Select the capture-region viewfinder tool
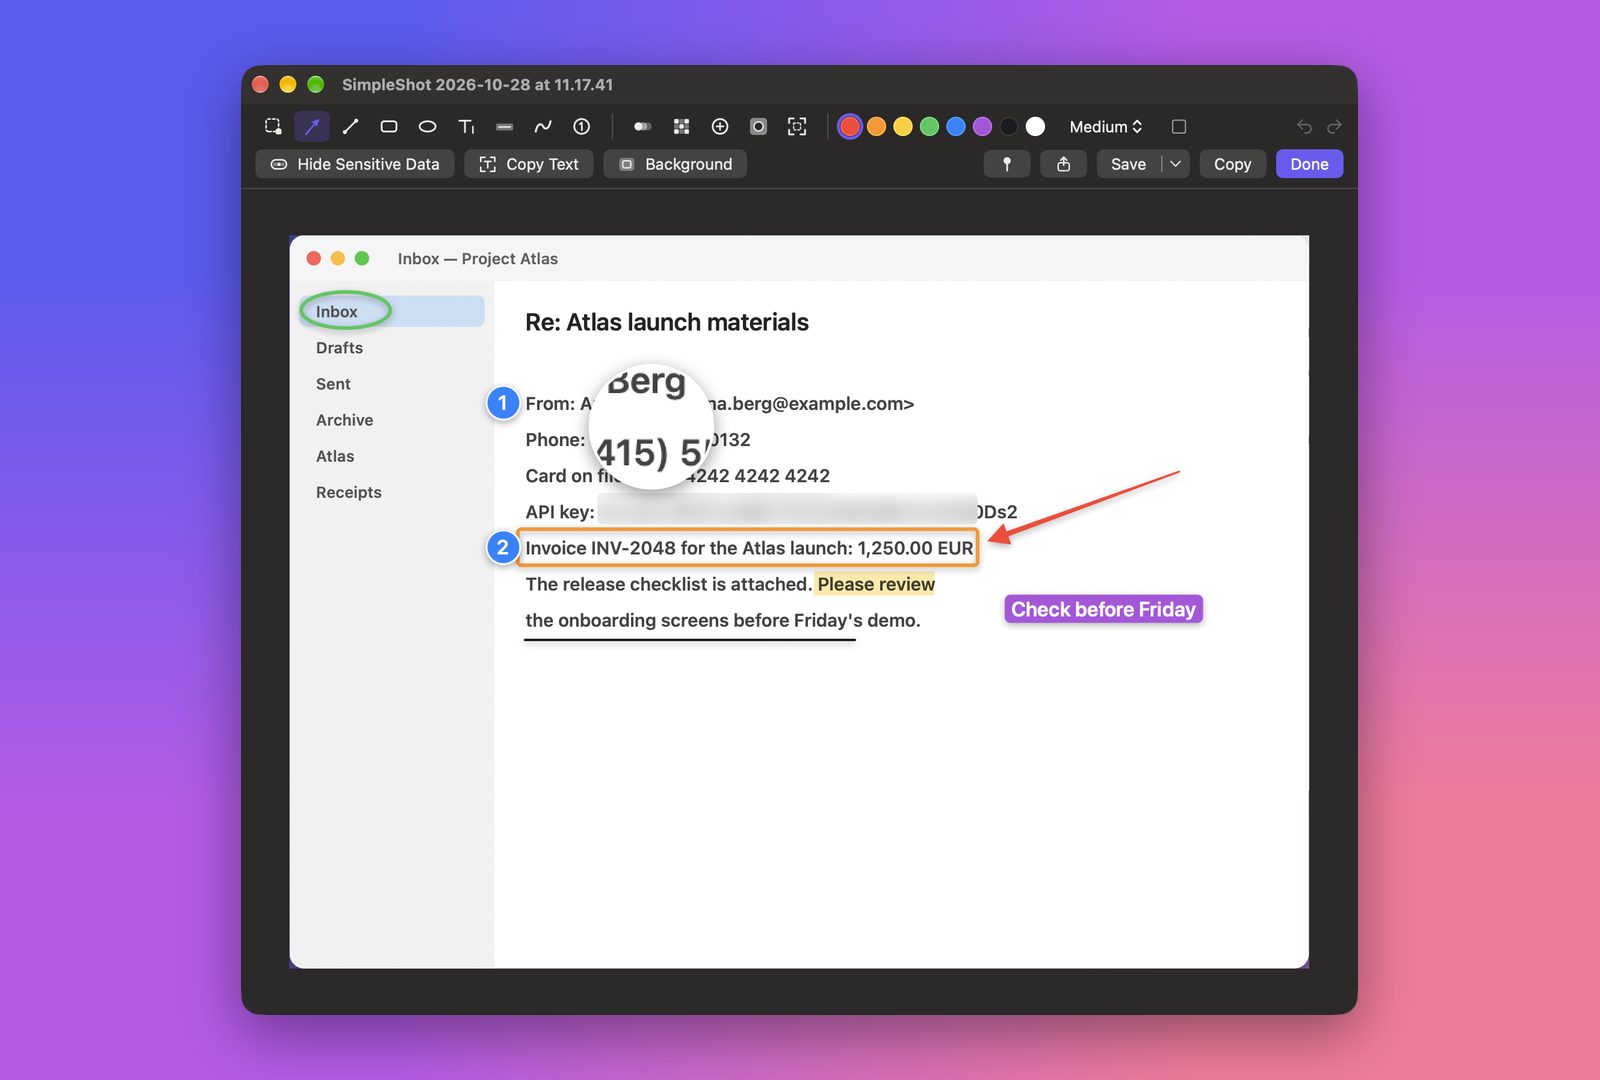Viewport: 1600px width, 1080px height. point(797,126)
